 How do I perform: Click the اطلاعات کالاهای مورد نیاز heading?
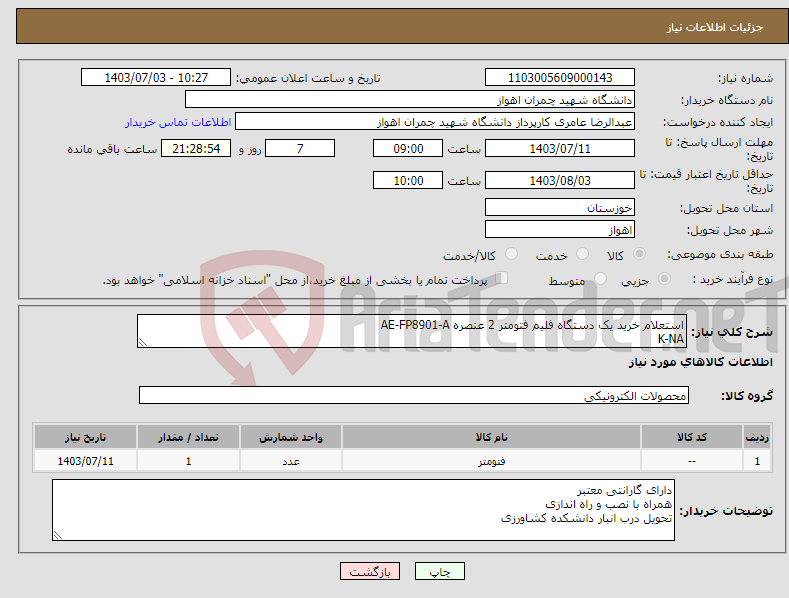coord(700,362)
